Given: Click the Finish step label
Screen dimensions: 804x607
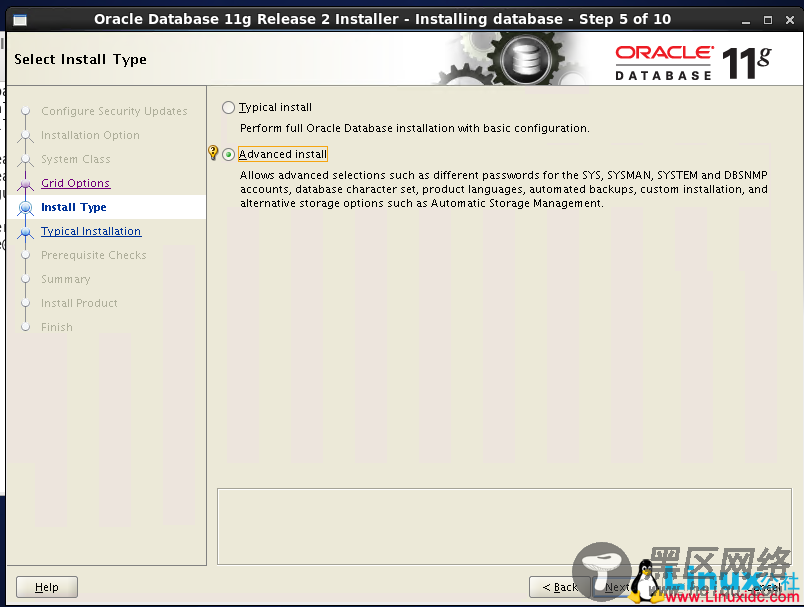Looking at the screenshot, I should click(56, 327).
